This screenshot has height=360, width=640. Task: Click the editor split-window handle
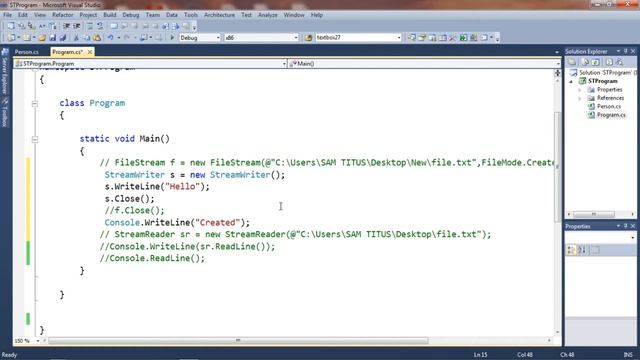(x=557, y=73)
